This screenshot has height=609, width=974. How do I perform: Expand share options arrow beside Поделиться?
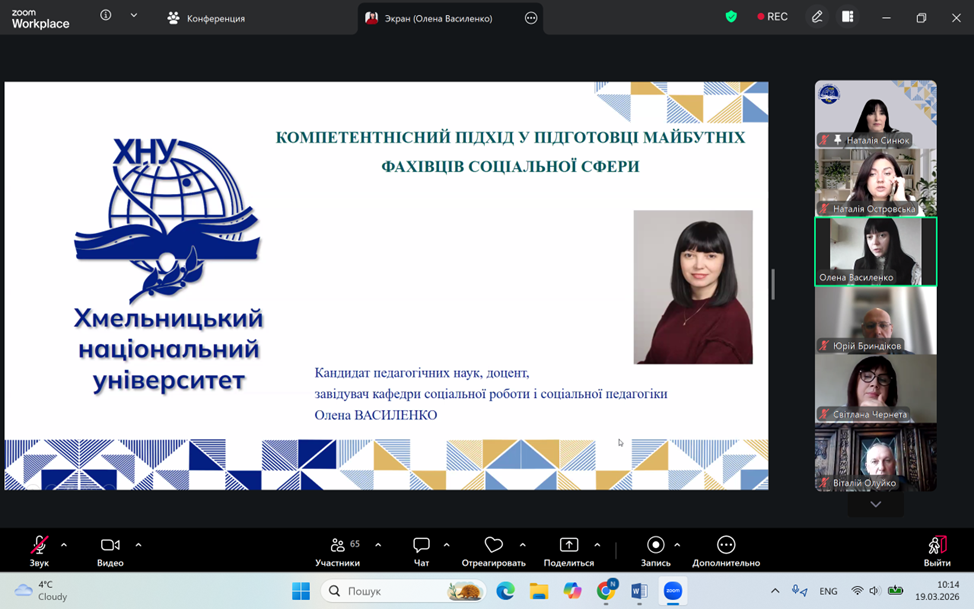(x=597, y=545)
